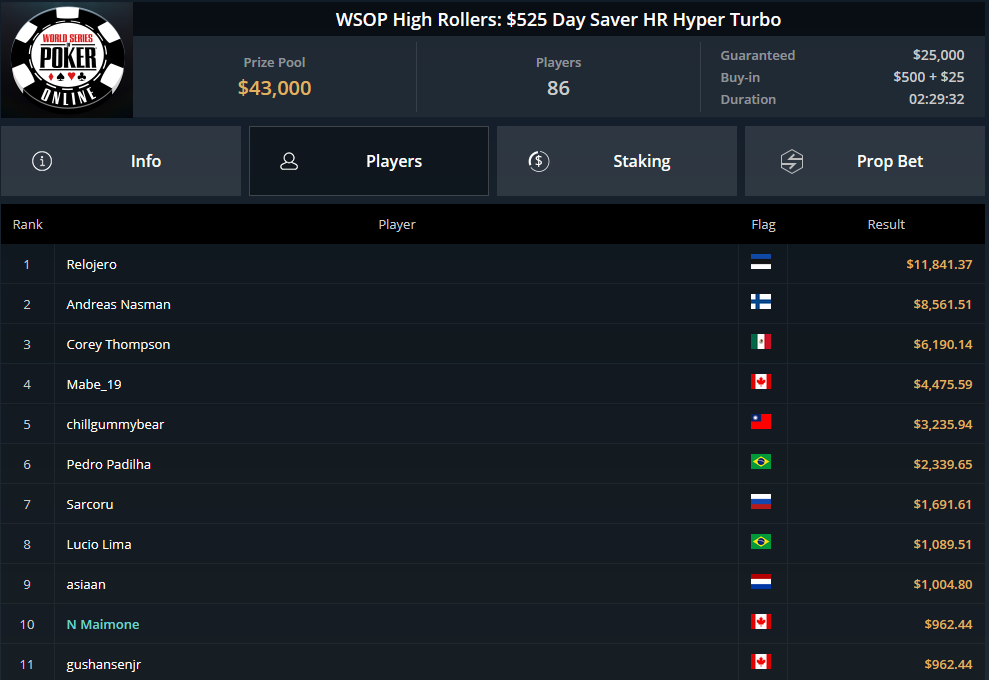989x680 pixels.
Task: Click the $4,475.59 result
Action: pyautogui.click(x=942, y=384)
